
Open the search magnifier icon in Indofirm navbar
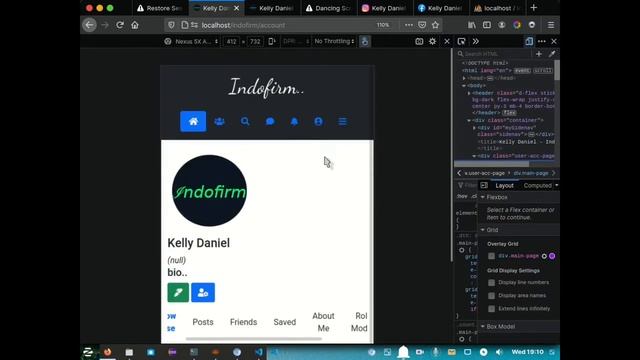[x=245, y=121]
